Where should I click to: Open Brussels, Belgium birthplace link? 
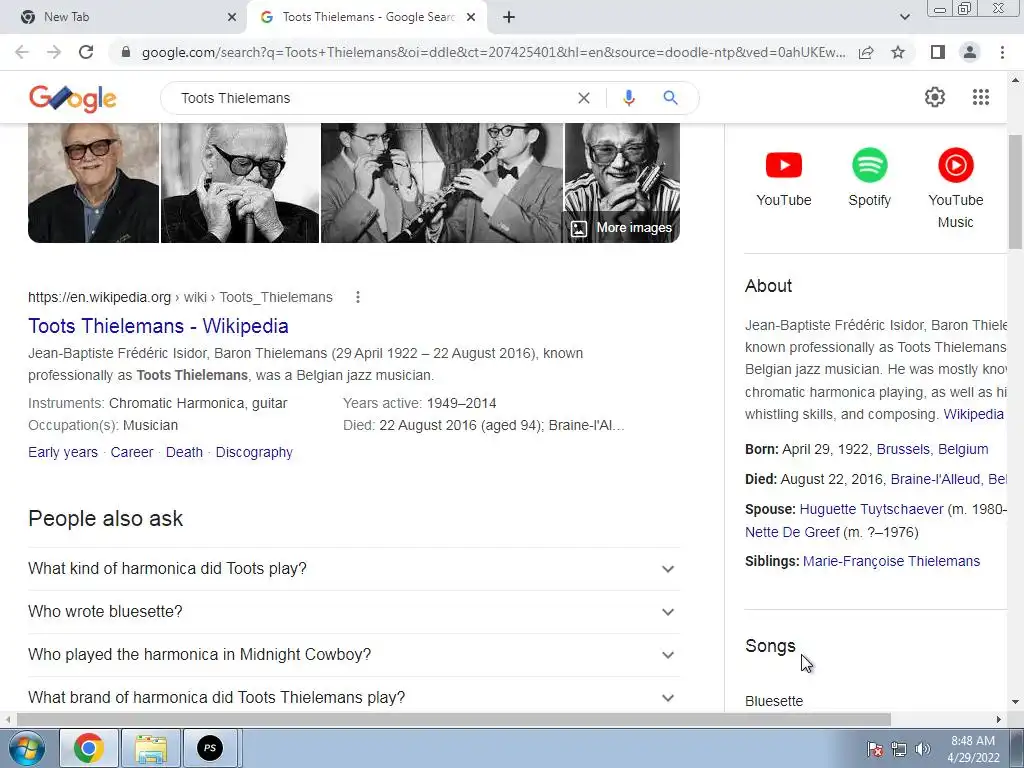pyautogui.click(x=932, y=449)
